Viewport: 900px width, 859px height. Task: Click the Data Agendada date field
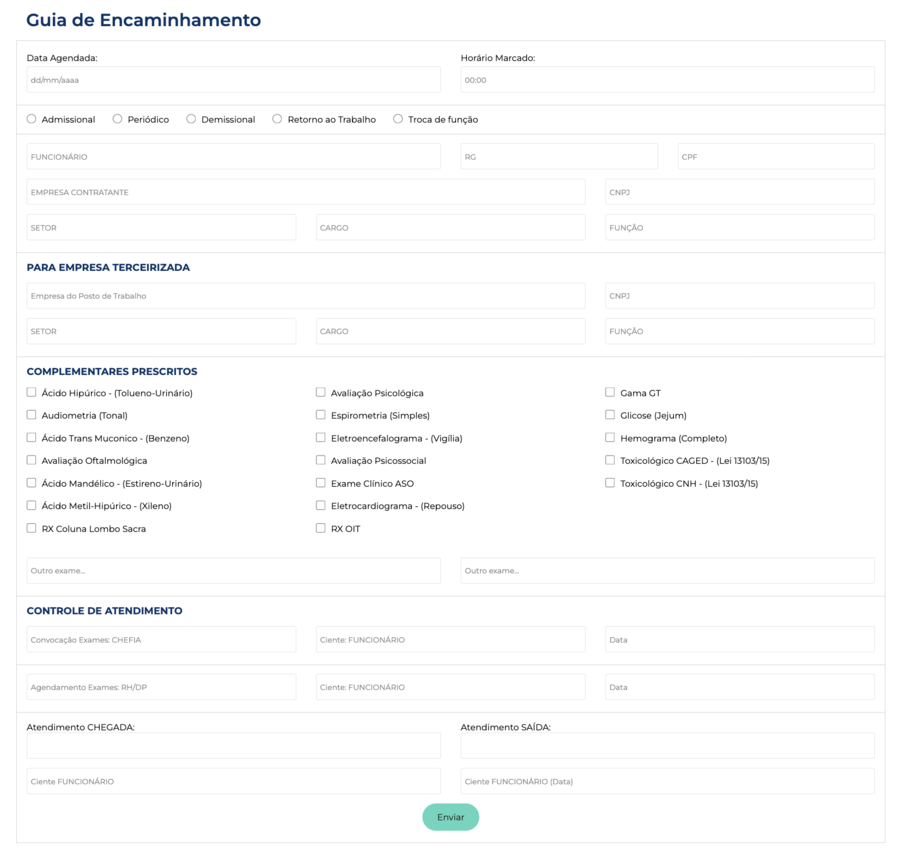[x=233, y=80]
